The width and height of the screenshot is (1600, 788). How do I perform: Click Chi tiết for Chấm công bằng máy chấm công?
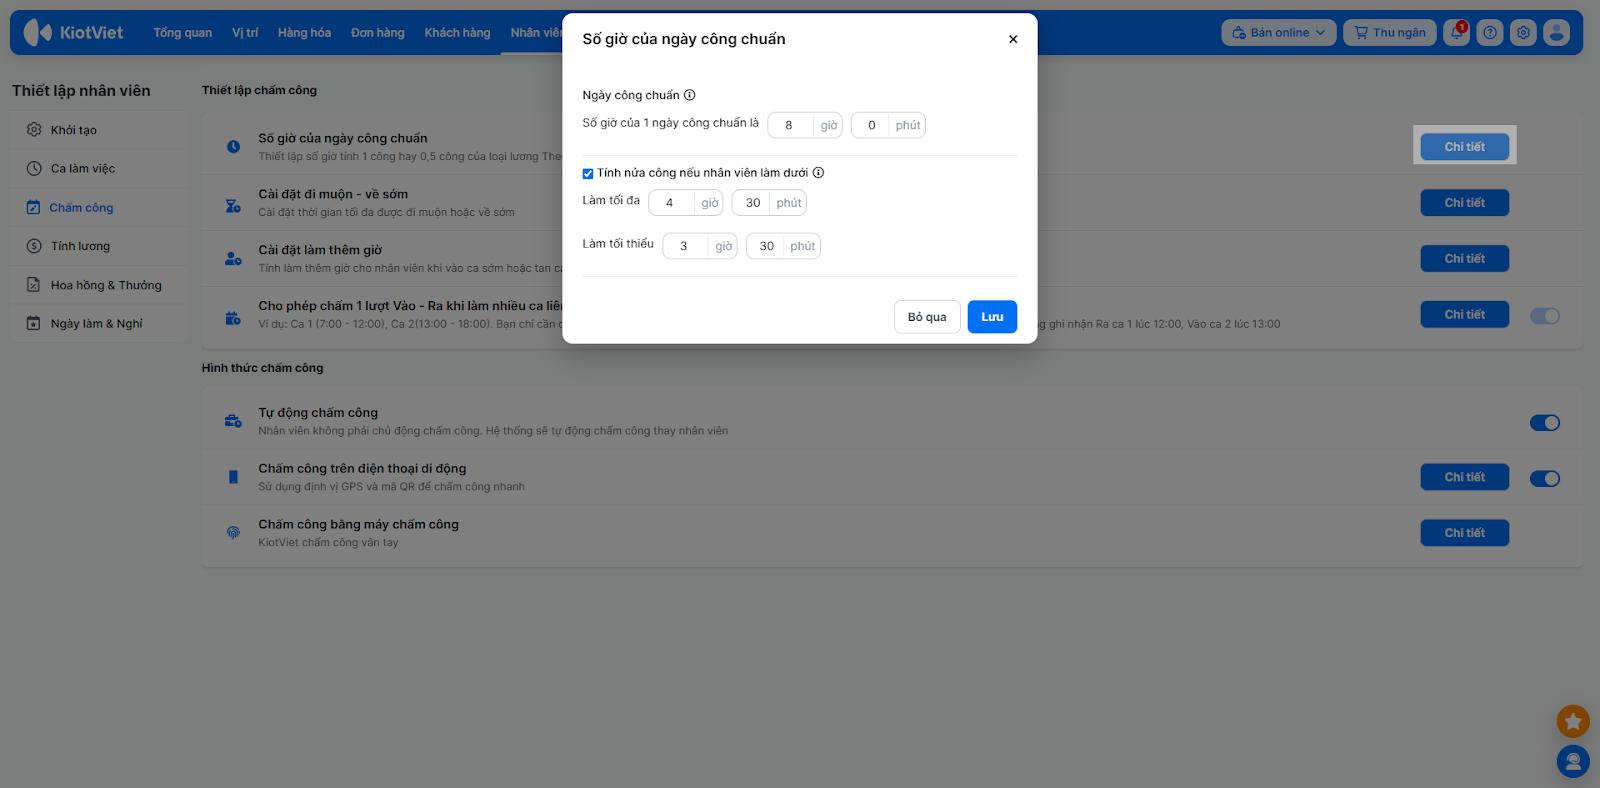coord(1465,533)
